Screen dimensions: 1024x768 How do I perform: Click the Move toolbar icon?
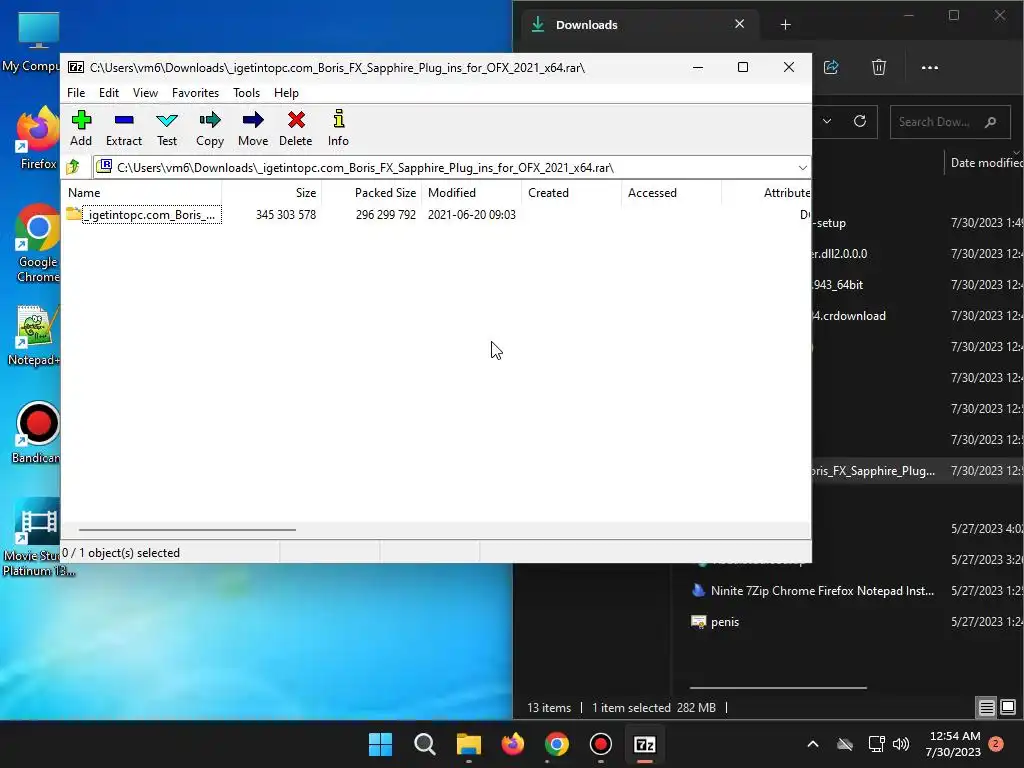pyautogui.click(x=253, y=128)
